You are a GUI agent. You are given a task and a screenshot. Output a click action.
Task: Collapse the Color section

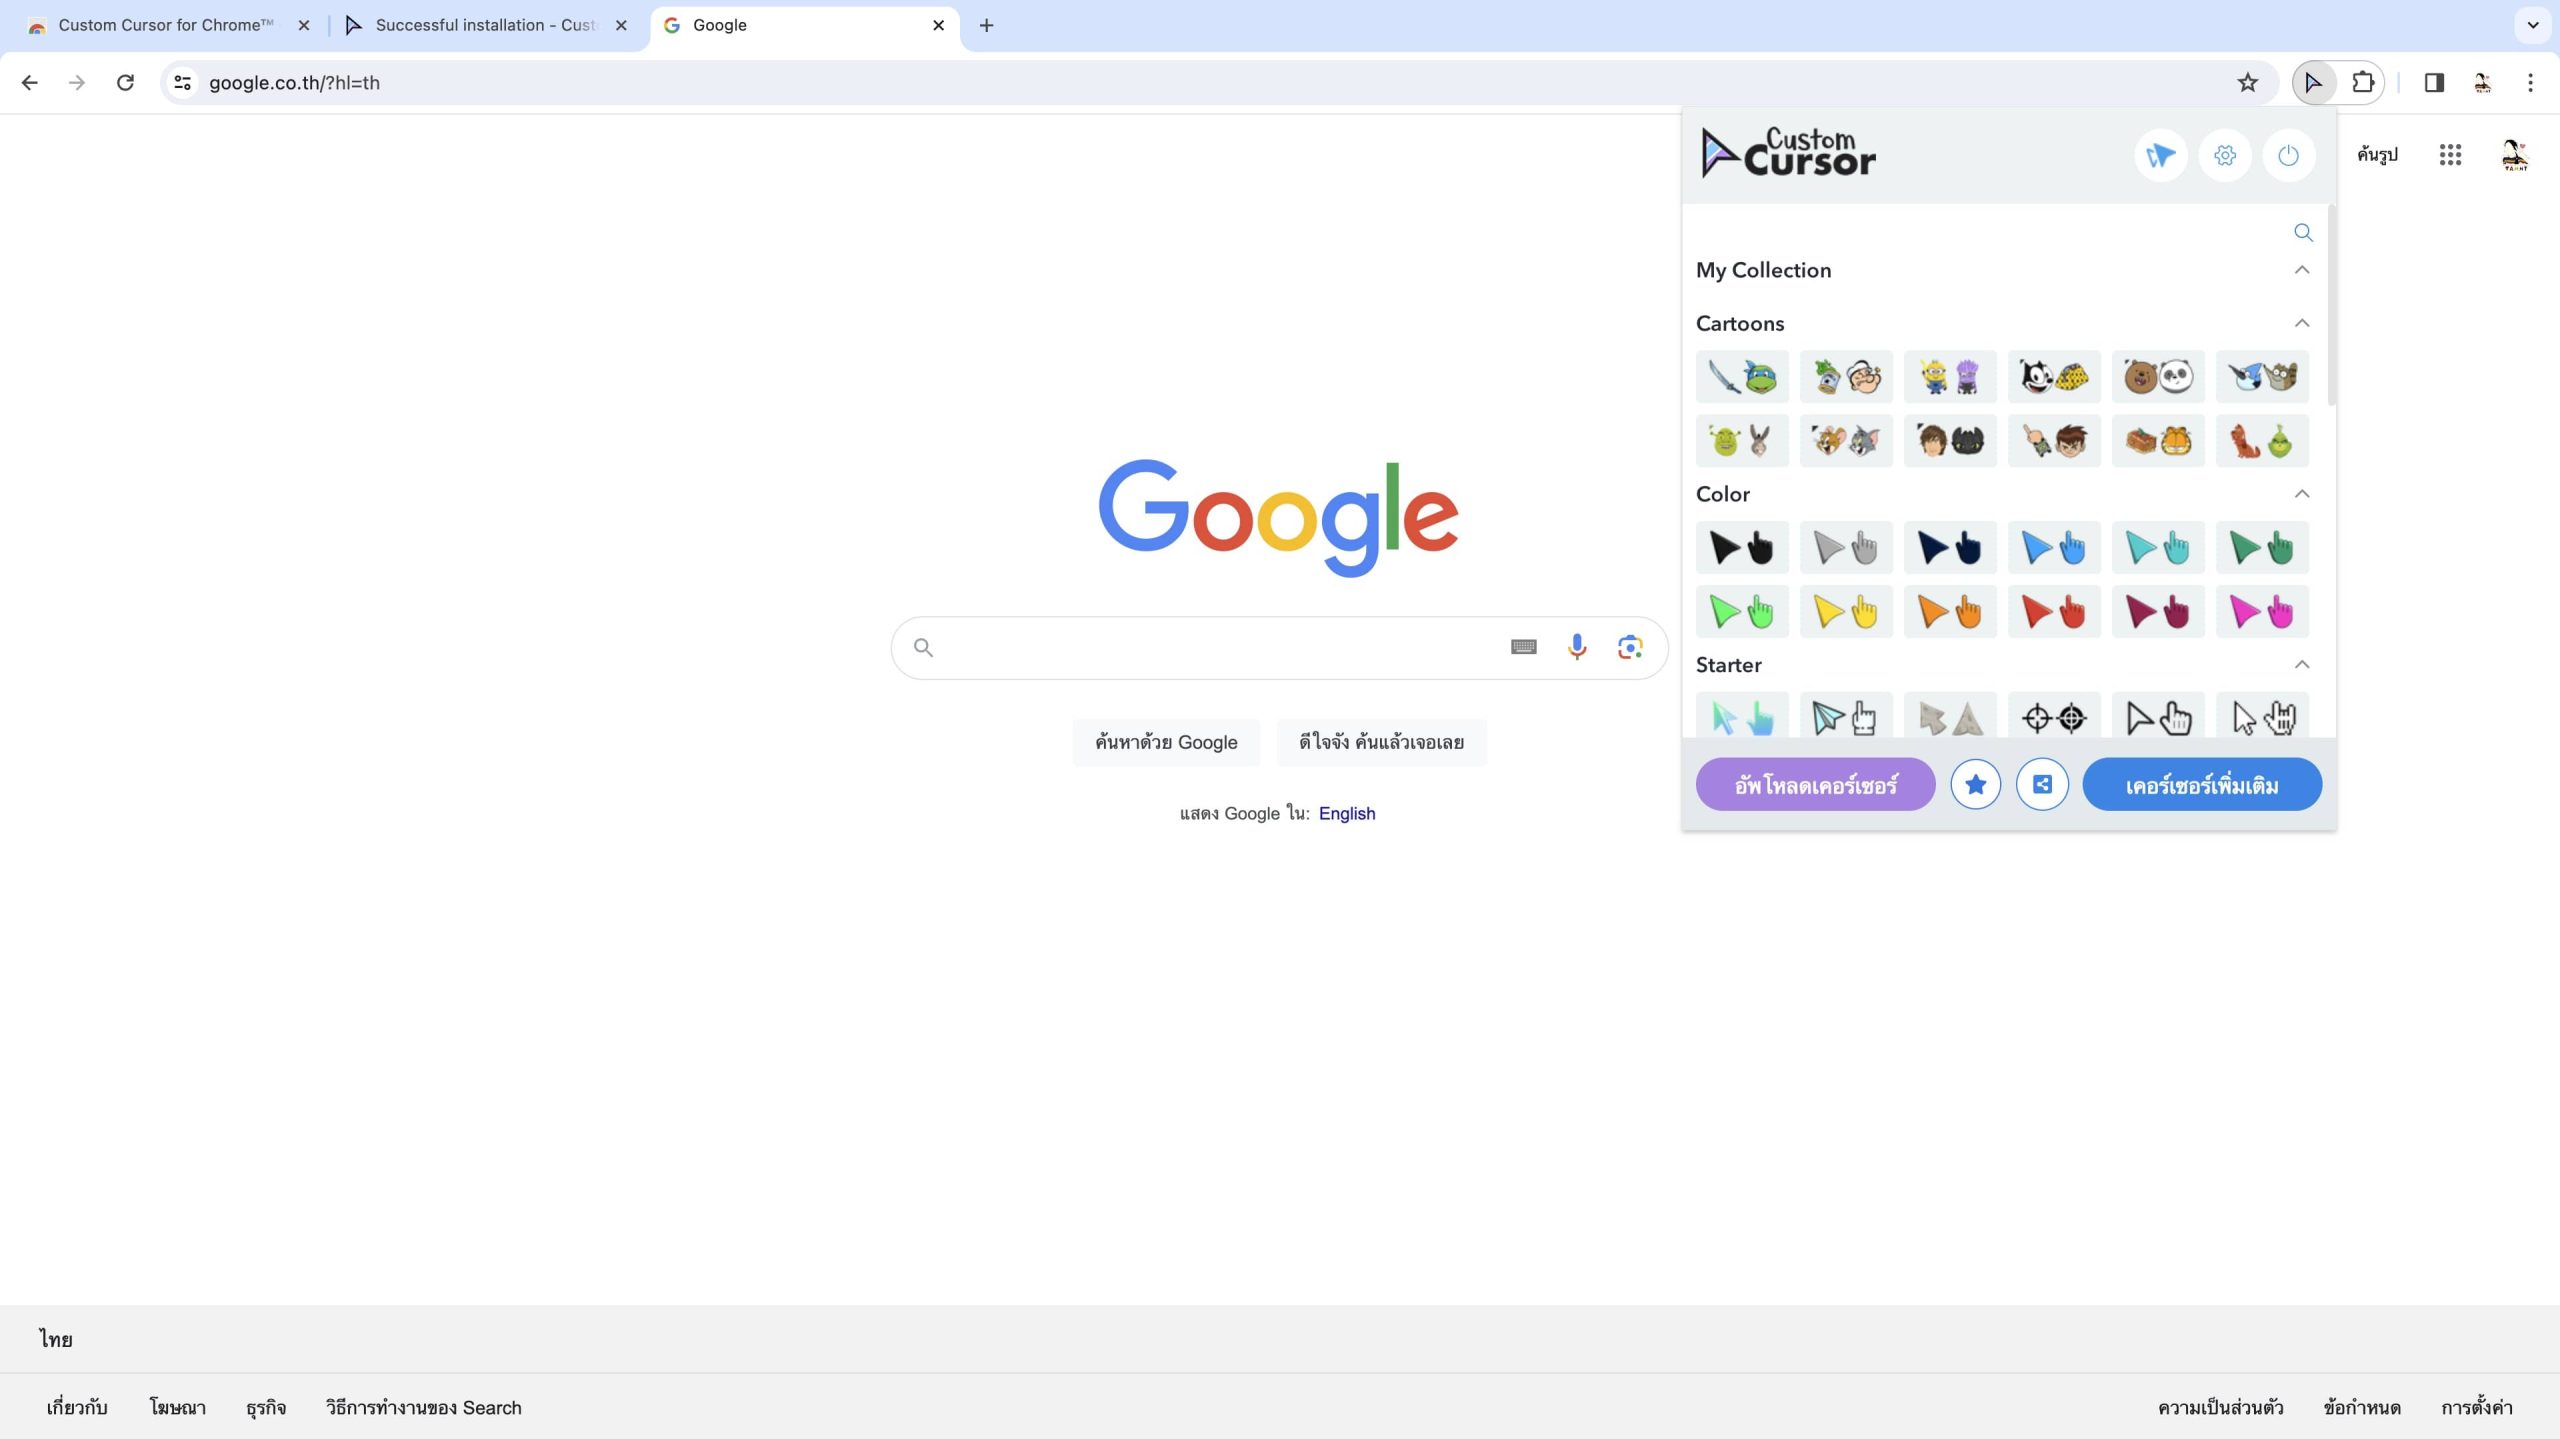tap(2301, 494)
